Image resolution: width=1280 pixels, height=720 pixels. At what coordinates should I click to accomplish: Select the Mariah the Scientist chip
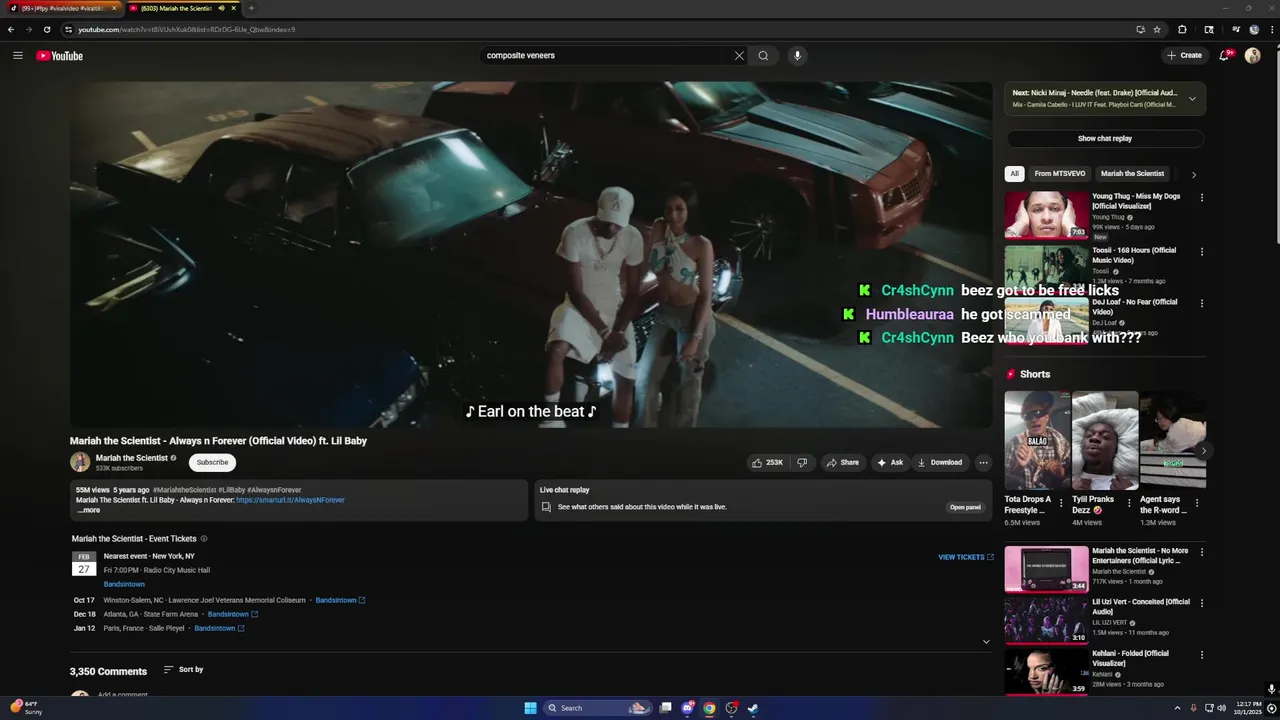(x=1132, y=174)
